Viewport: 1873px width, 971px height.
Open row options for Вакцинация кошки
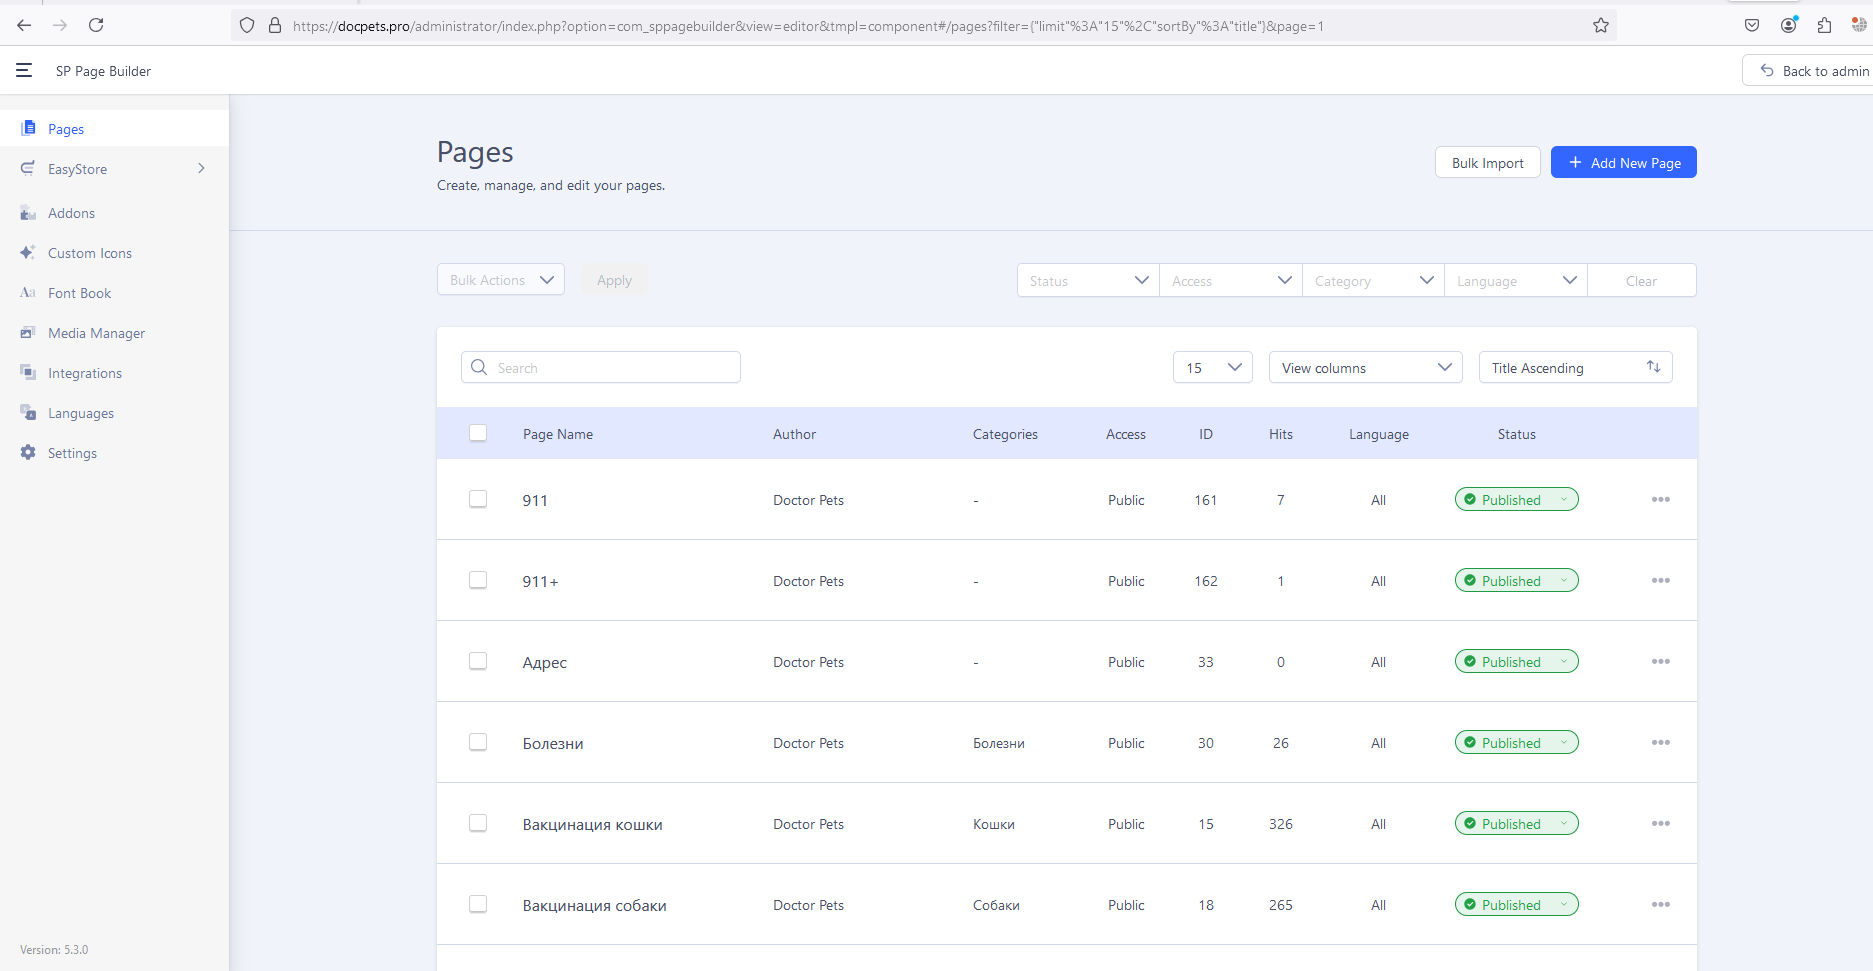(x=1661, y=823)
